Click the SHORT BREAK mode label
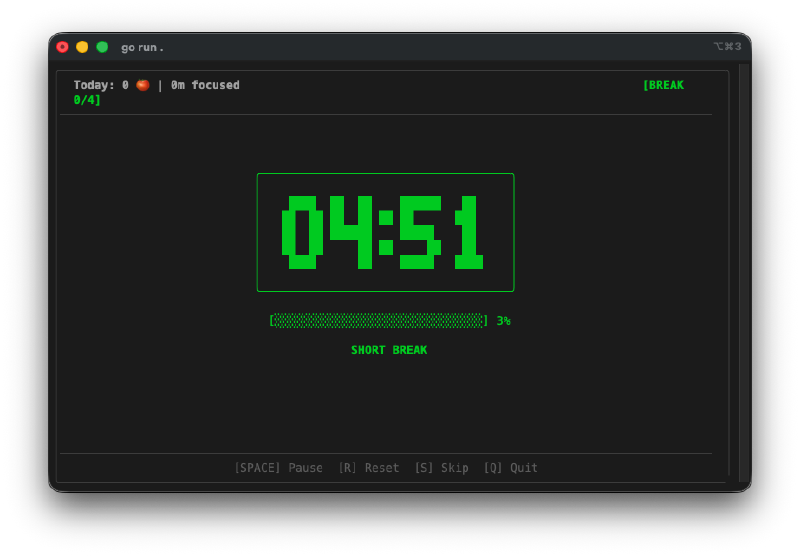The height and width of the screenshot is (556, 800). tap(389, 350)
